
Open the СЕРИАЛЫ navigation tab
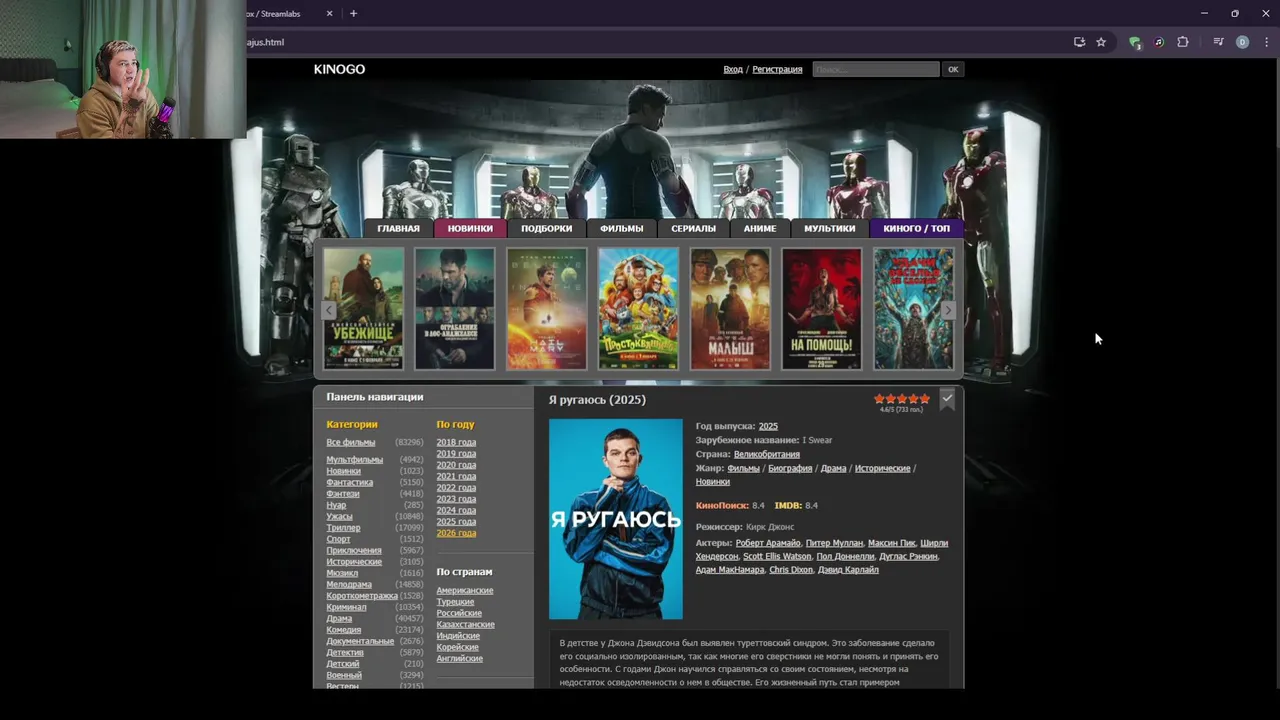click(x=693, y=229)
